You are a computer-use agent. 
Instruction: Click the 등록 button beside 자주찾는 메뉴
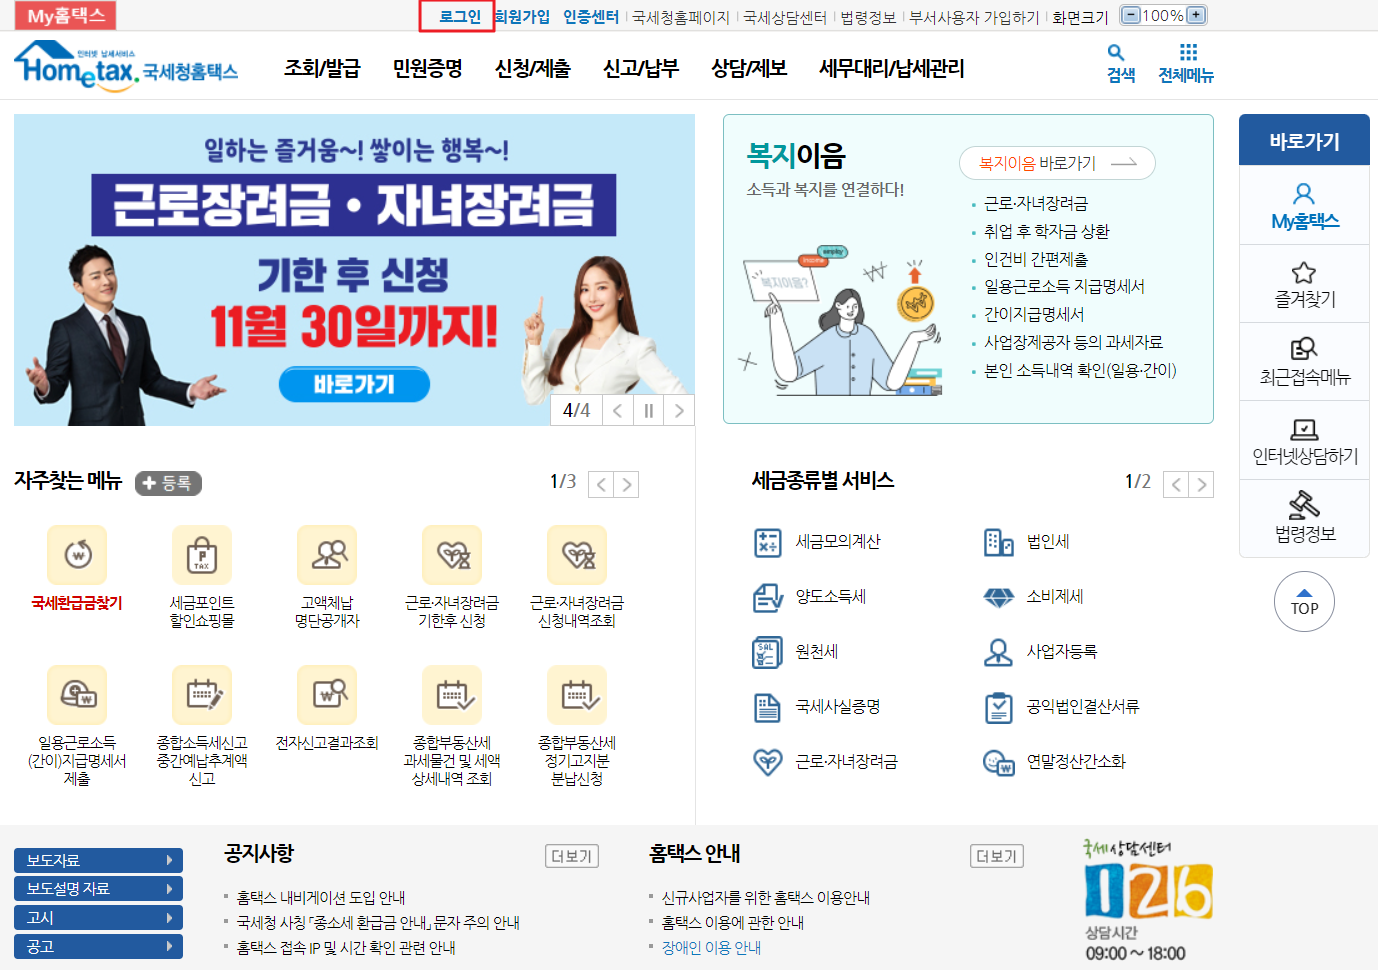(168, 483)
